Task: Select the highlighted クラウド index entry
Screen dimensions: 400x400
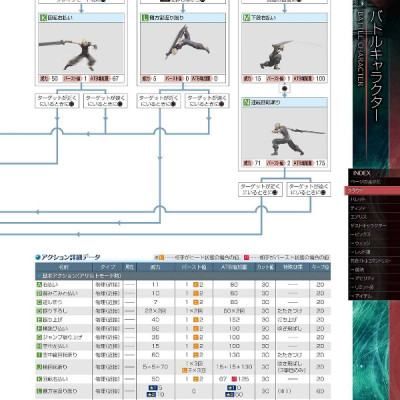Action: 372,191
